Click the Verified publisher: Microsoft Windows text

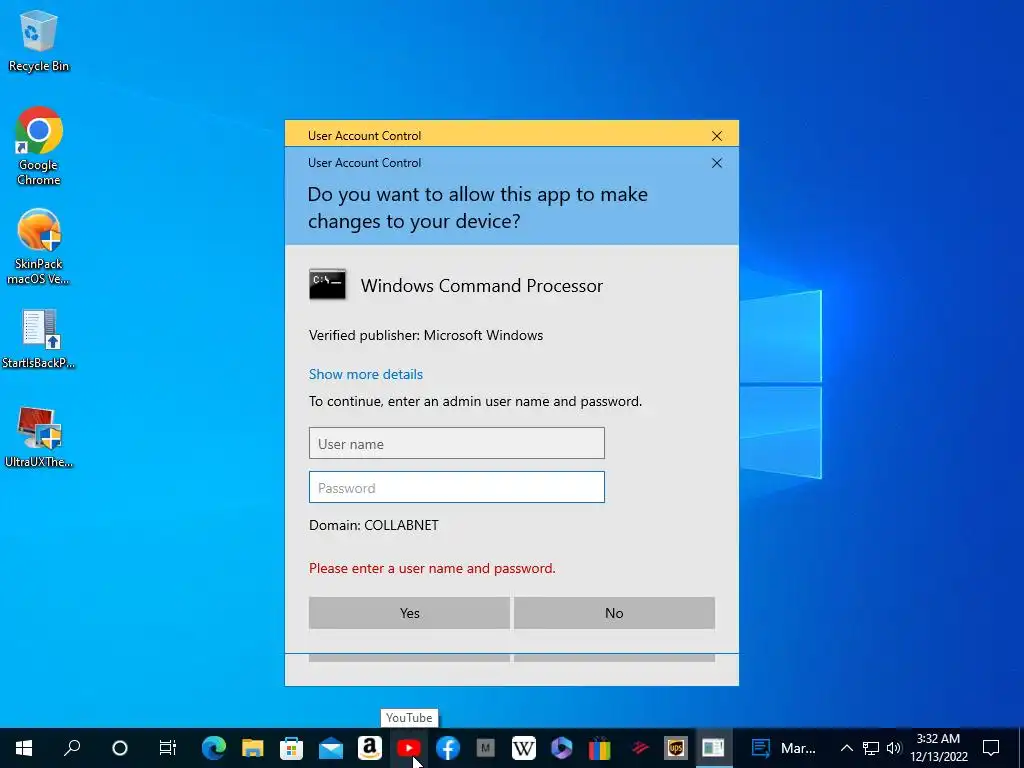coord(426,335)
